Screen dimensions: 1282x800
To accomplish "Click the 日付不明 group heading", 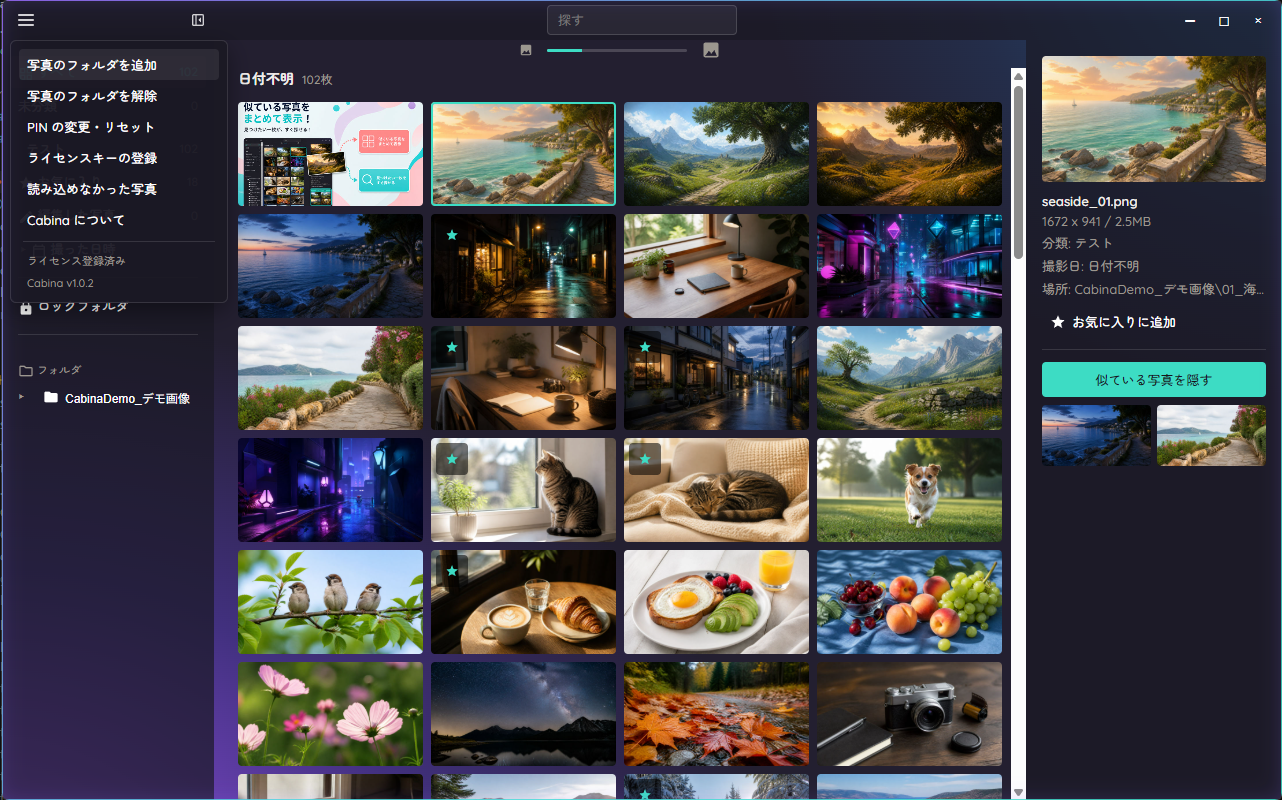I will [267, 79].
